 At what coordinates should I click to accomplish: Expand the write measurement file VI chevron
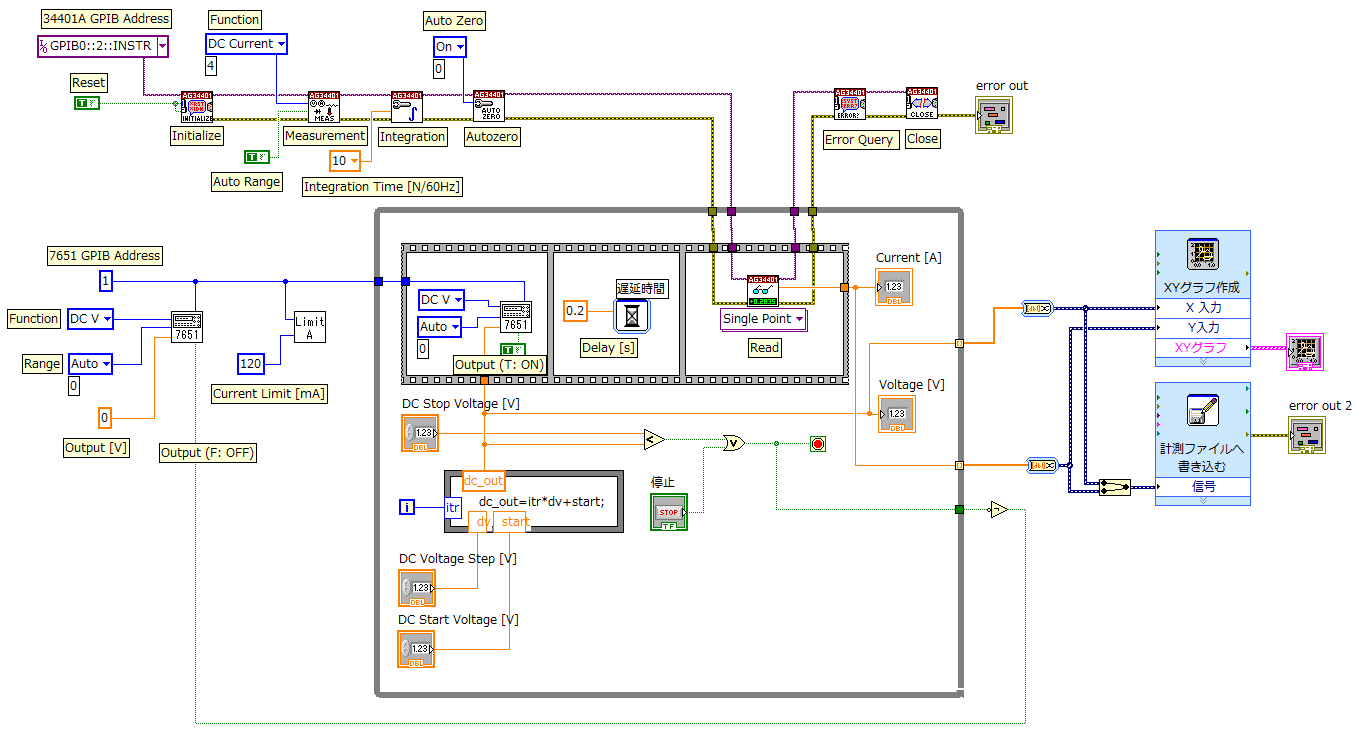click(x=1203, y=500)
